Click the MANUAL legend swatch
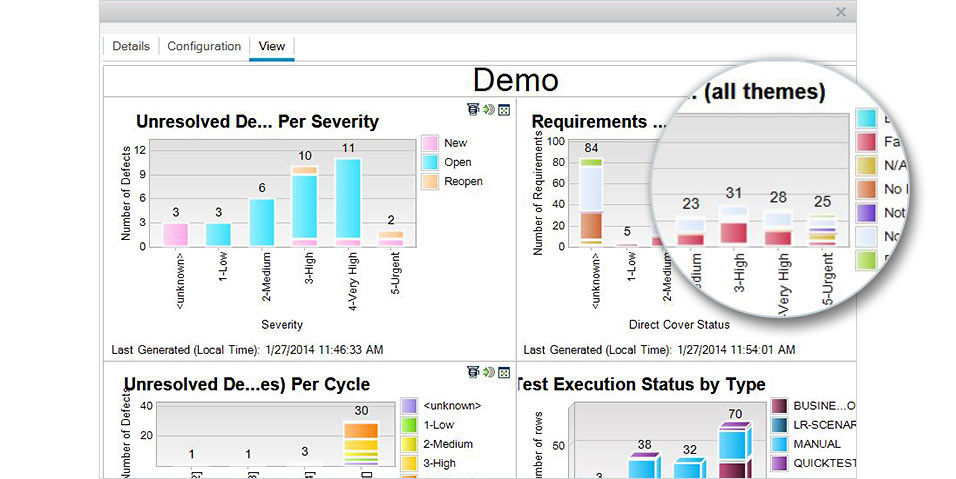The image size is (956, 479). pyautogui.click(x=779, y=444)
